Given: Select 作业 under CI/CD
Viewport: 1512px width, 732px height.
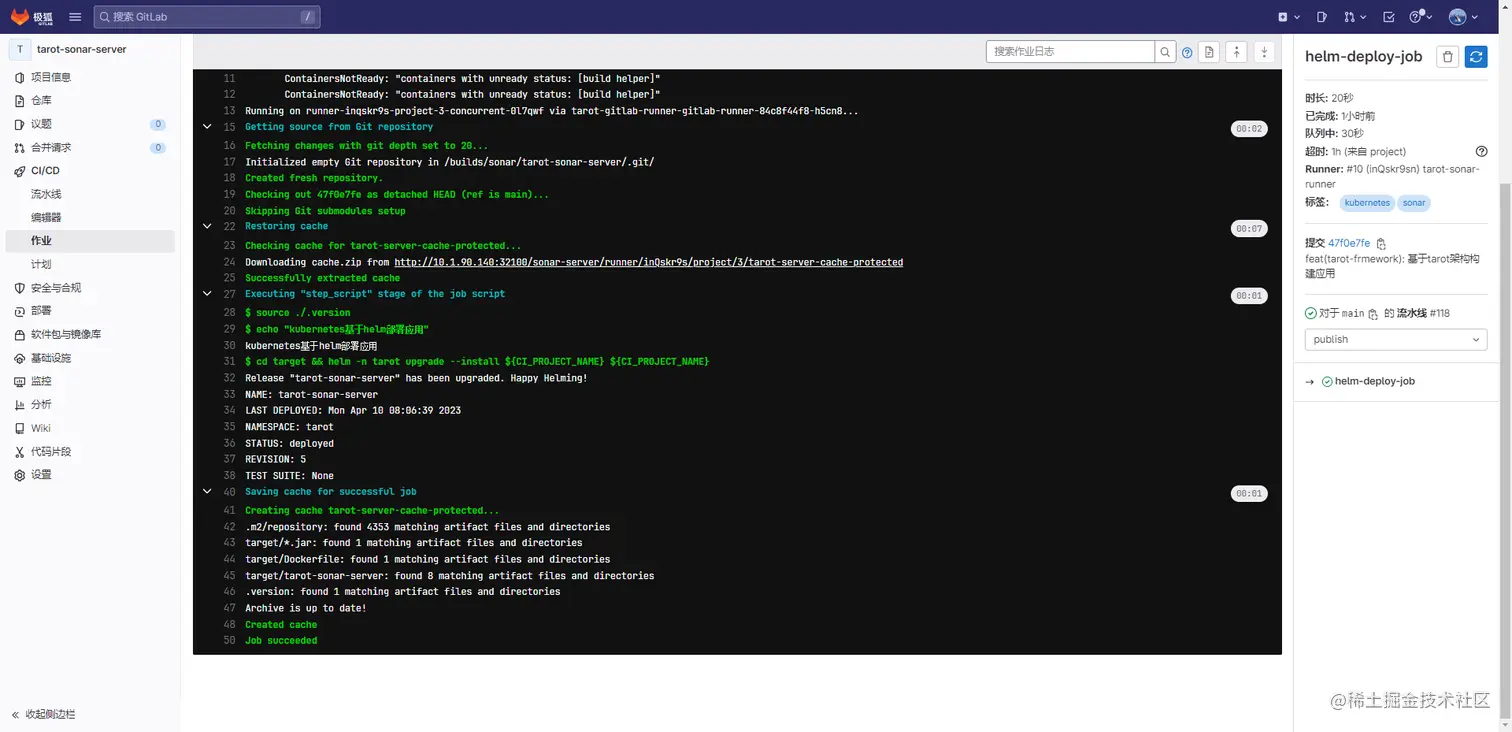Looking at the screenshot, I should 90,241.
